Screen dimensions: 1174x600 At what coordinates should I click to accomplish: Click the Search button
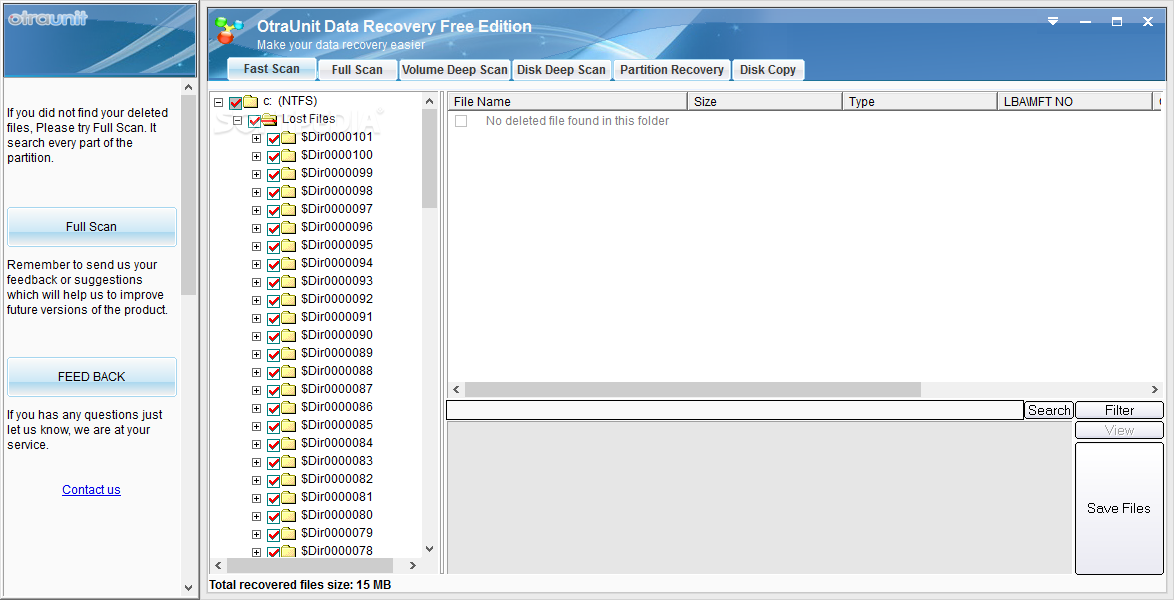tap(1049, 410)
